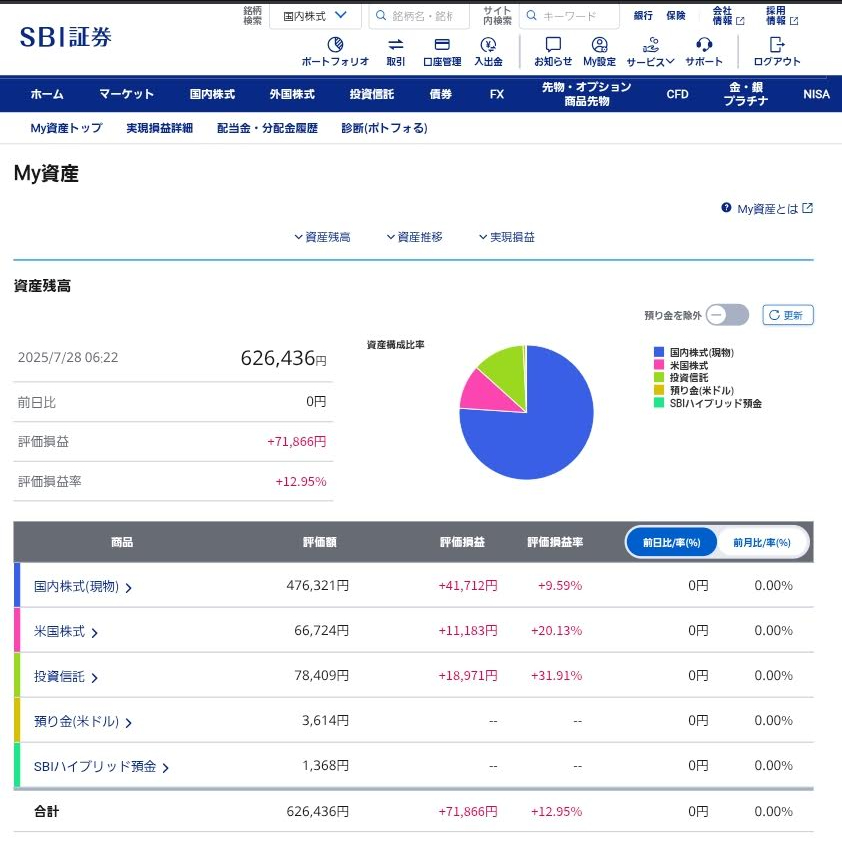Open the 入出金 deposit/withdrawal icon
Image resolution: width=842 pixels, height=851 pixels.
coord(488,45)
